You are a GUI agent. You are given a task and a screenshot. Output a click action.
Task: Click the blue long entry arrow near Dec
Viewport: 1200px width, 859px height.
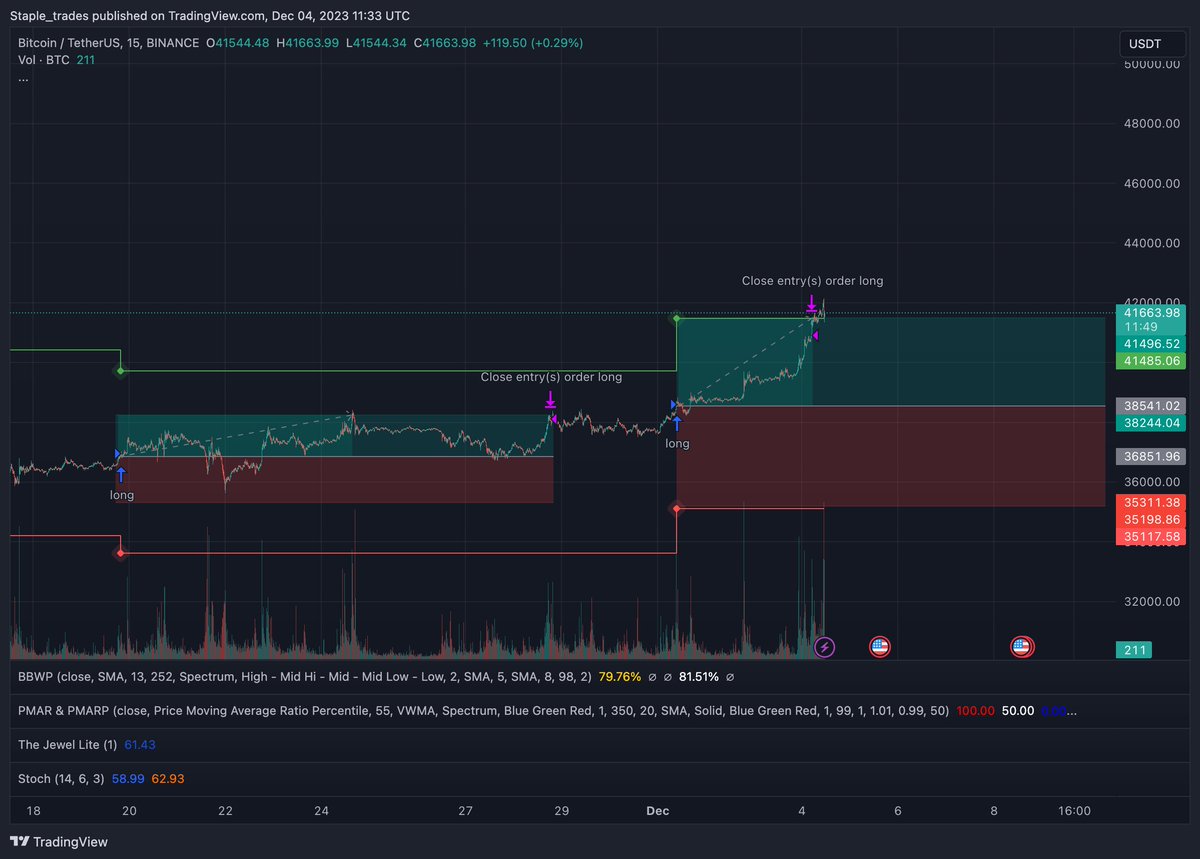(x=677, y=423)
